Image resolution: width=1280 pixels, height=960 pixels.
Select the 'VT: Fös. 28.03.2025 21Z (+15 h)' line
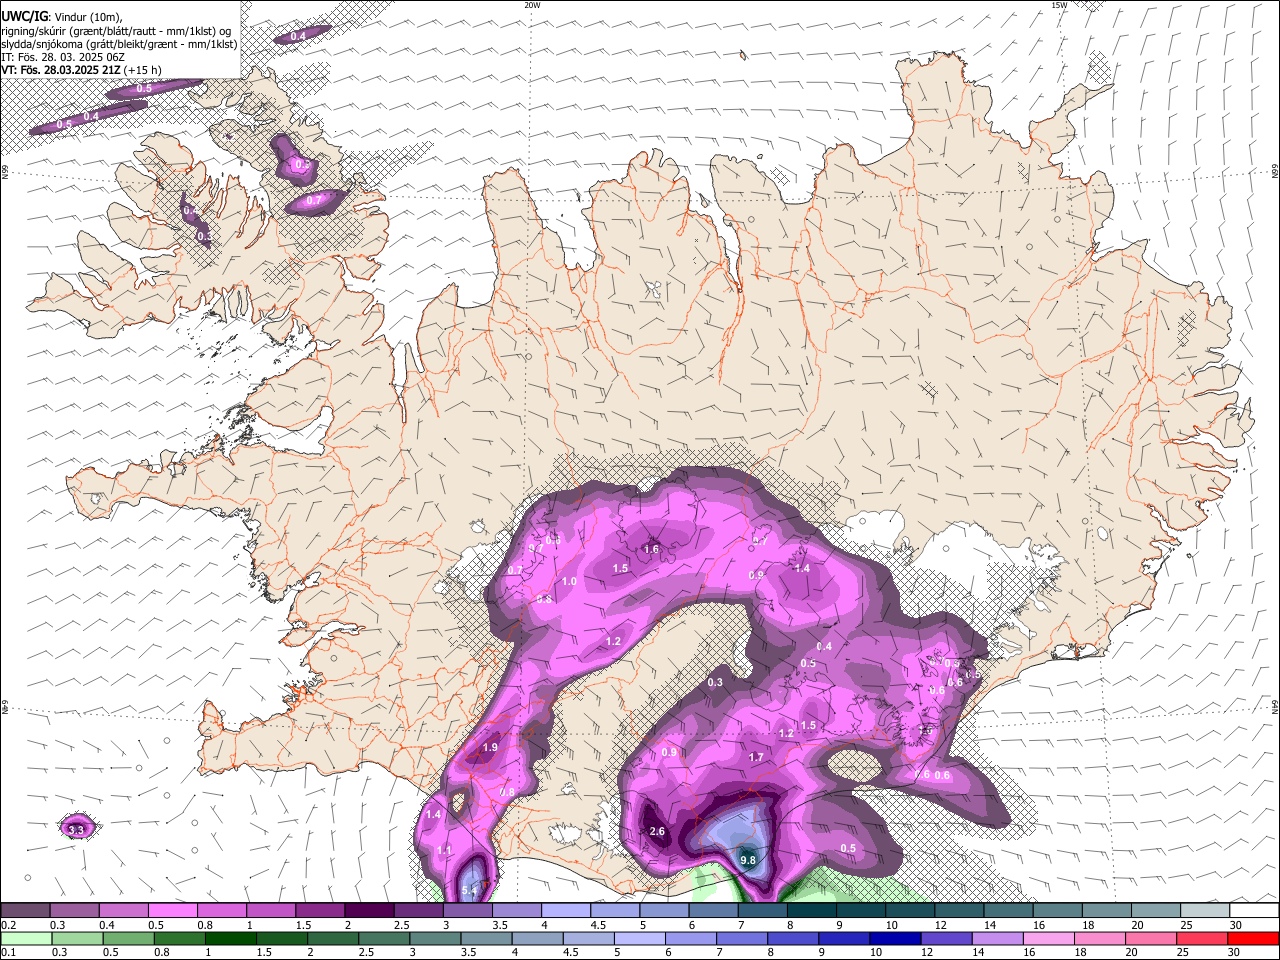(x=82, y=70)
